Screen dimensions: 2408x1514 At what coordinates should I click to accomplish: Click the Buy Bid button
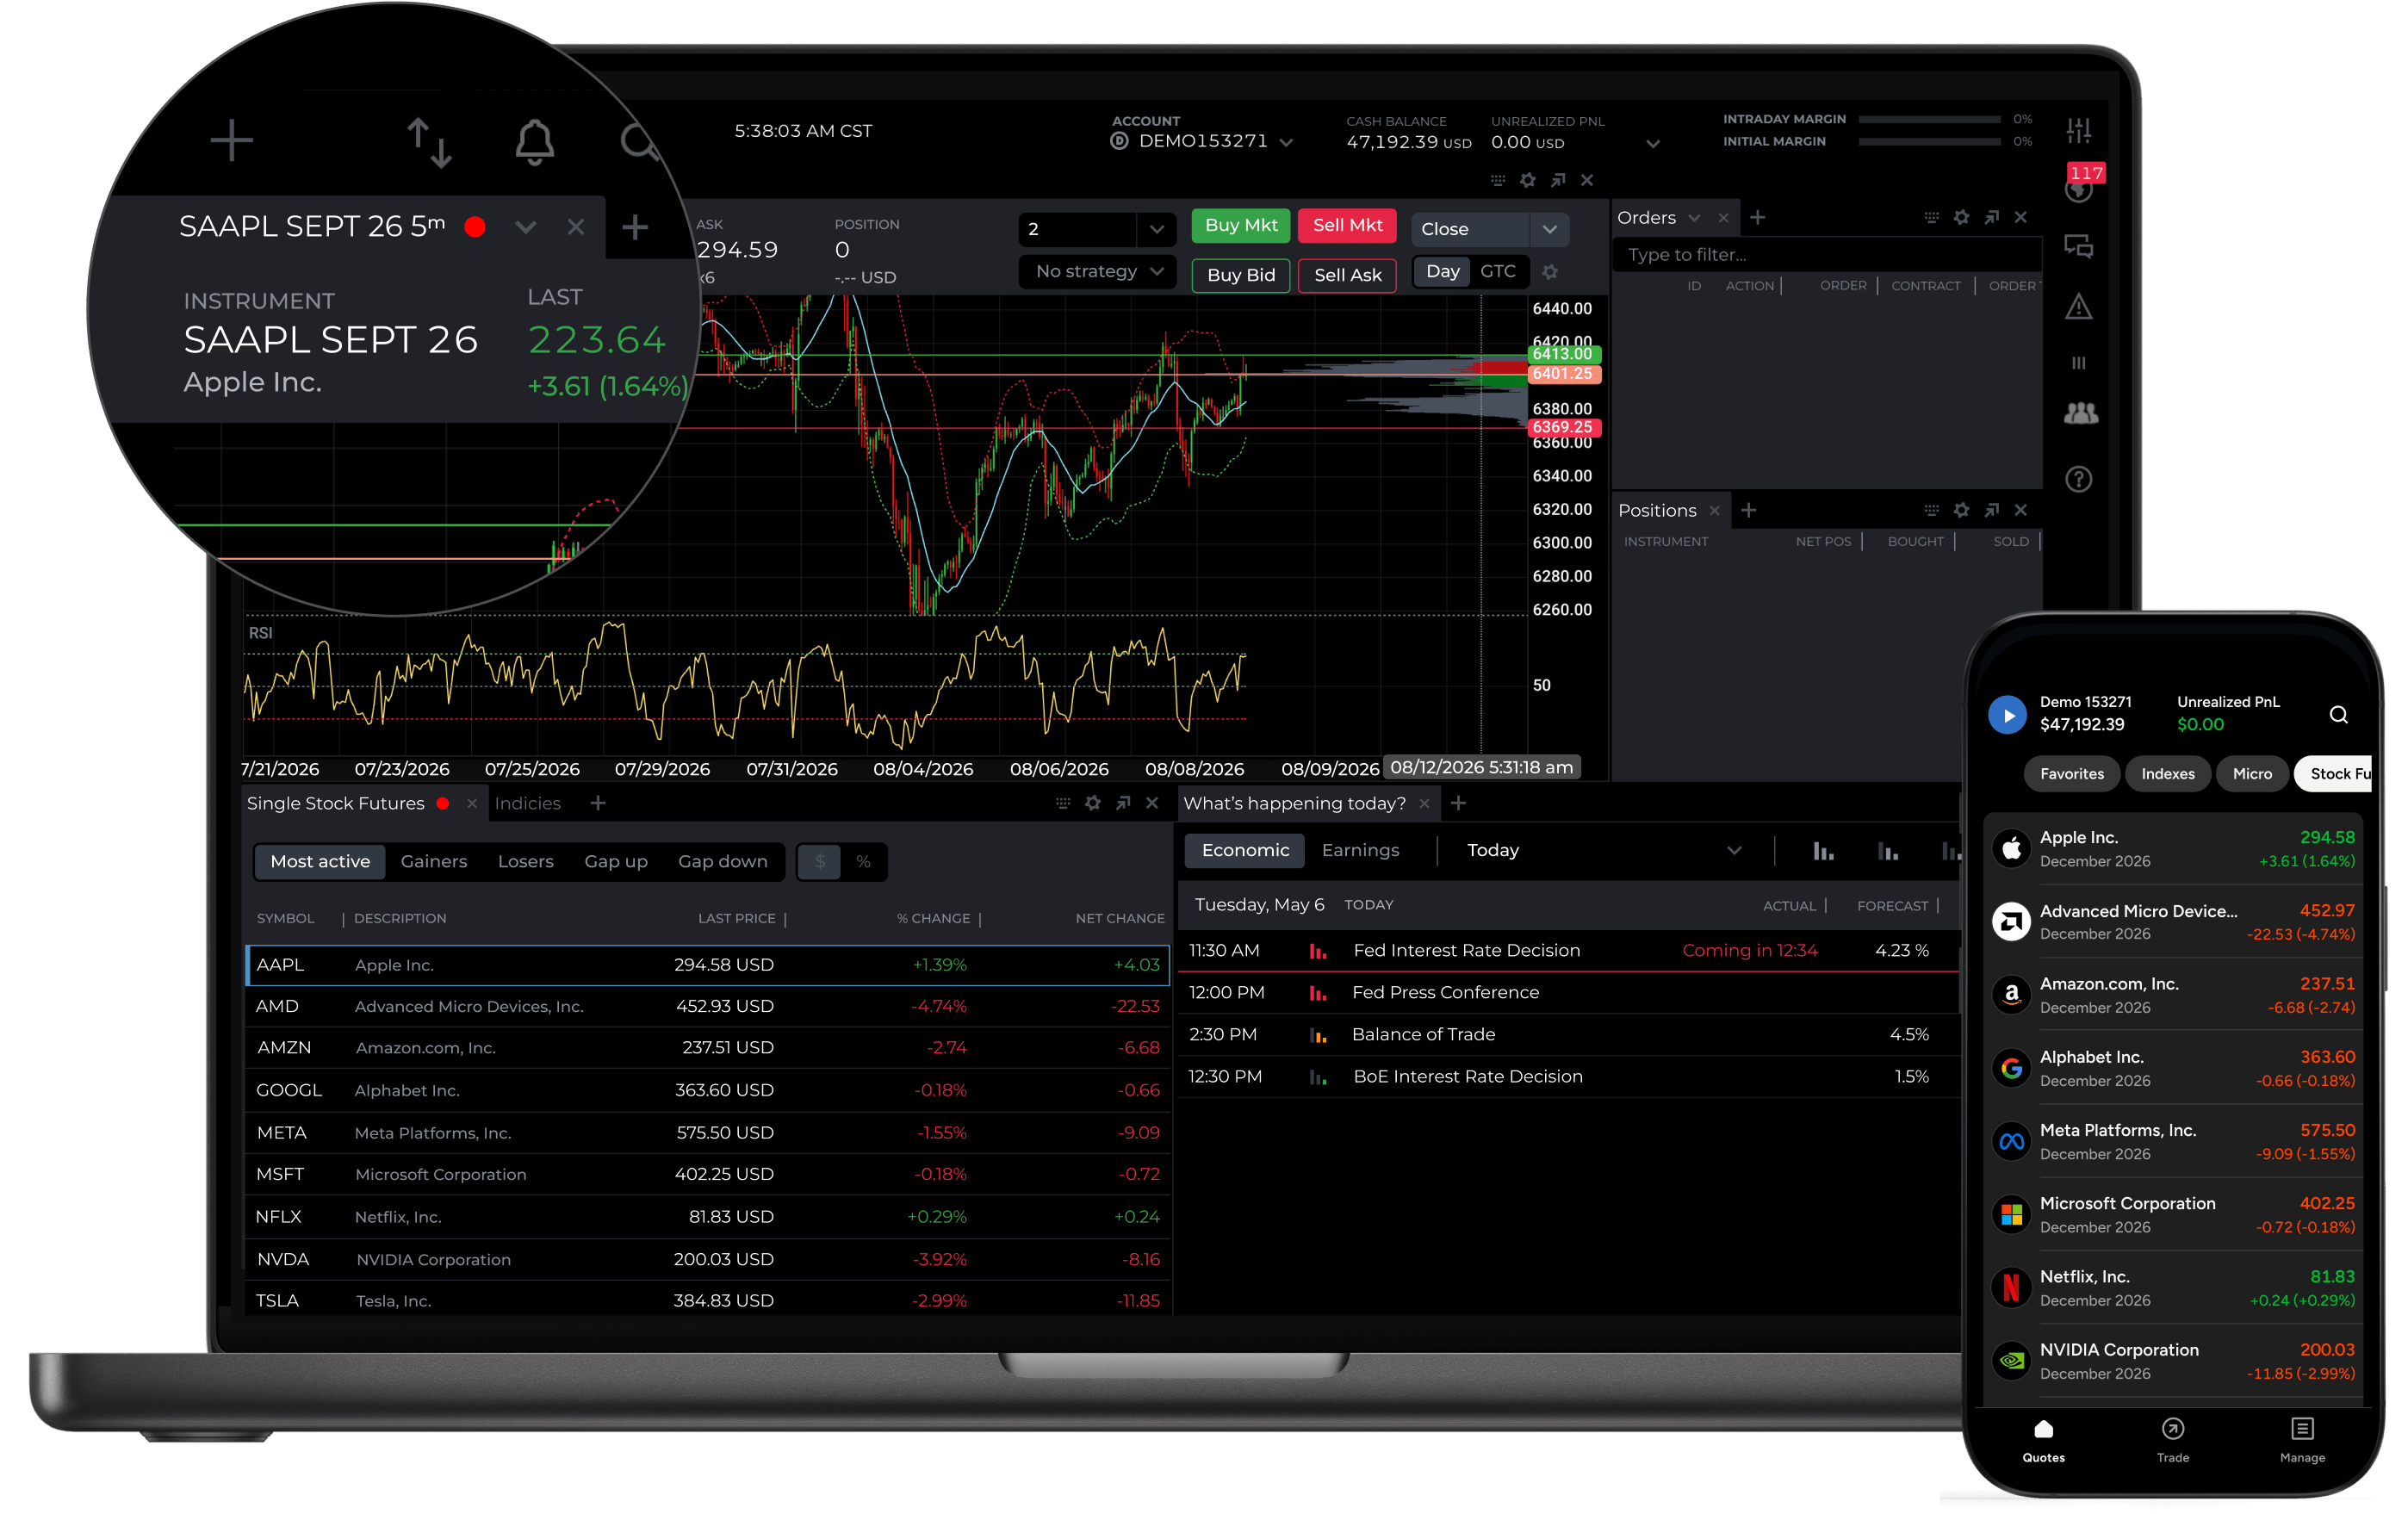point(1240,275)
